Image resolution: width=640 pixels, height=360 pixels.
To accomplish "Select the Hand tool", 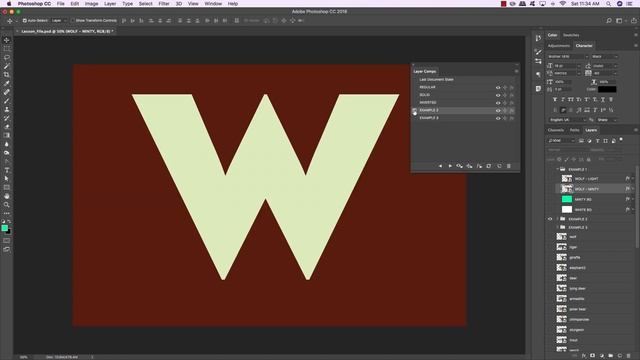I will [7, 196].
